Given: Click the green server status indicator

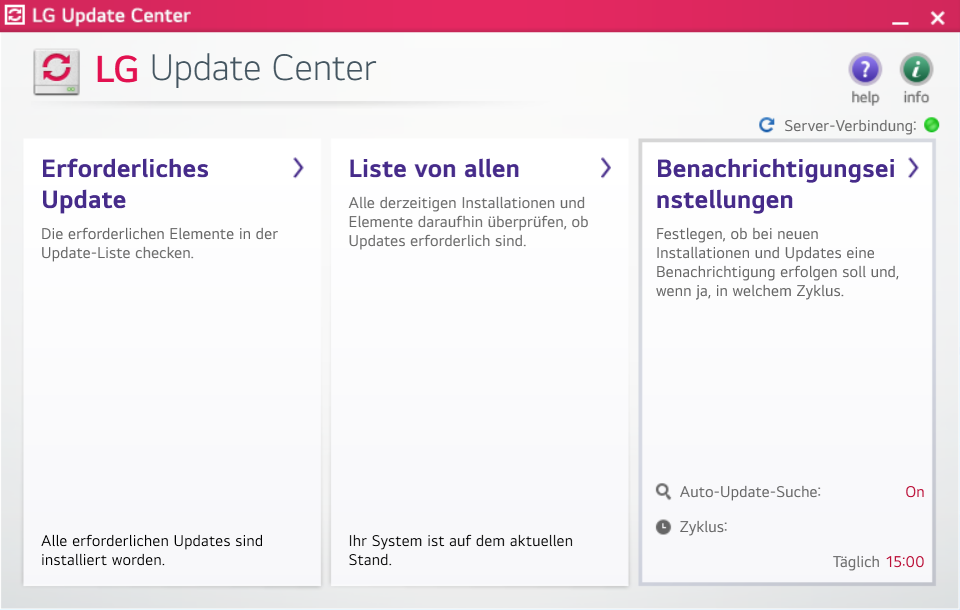Looking at the screenshot, I should [931, 125].
